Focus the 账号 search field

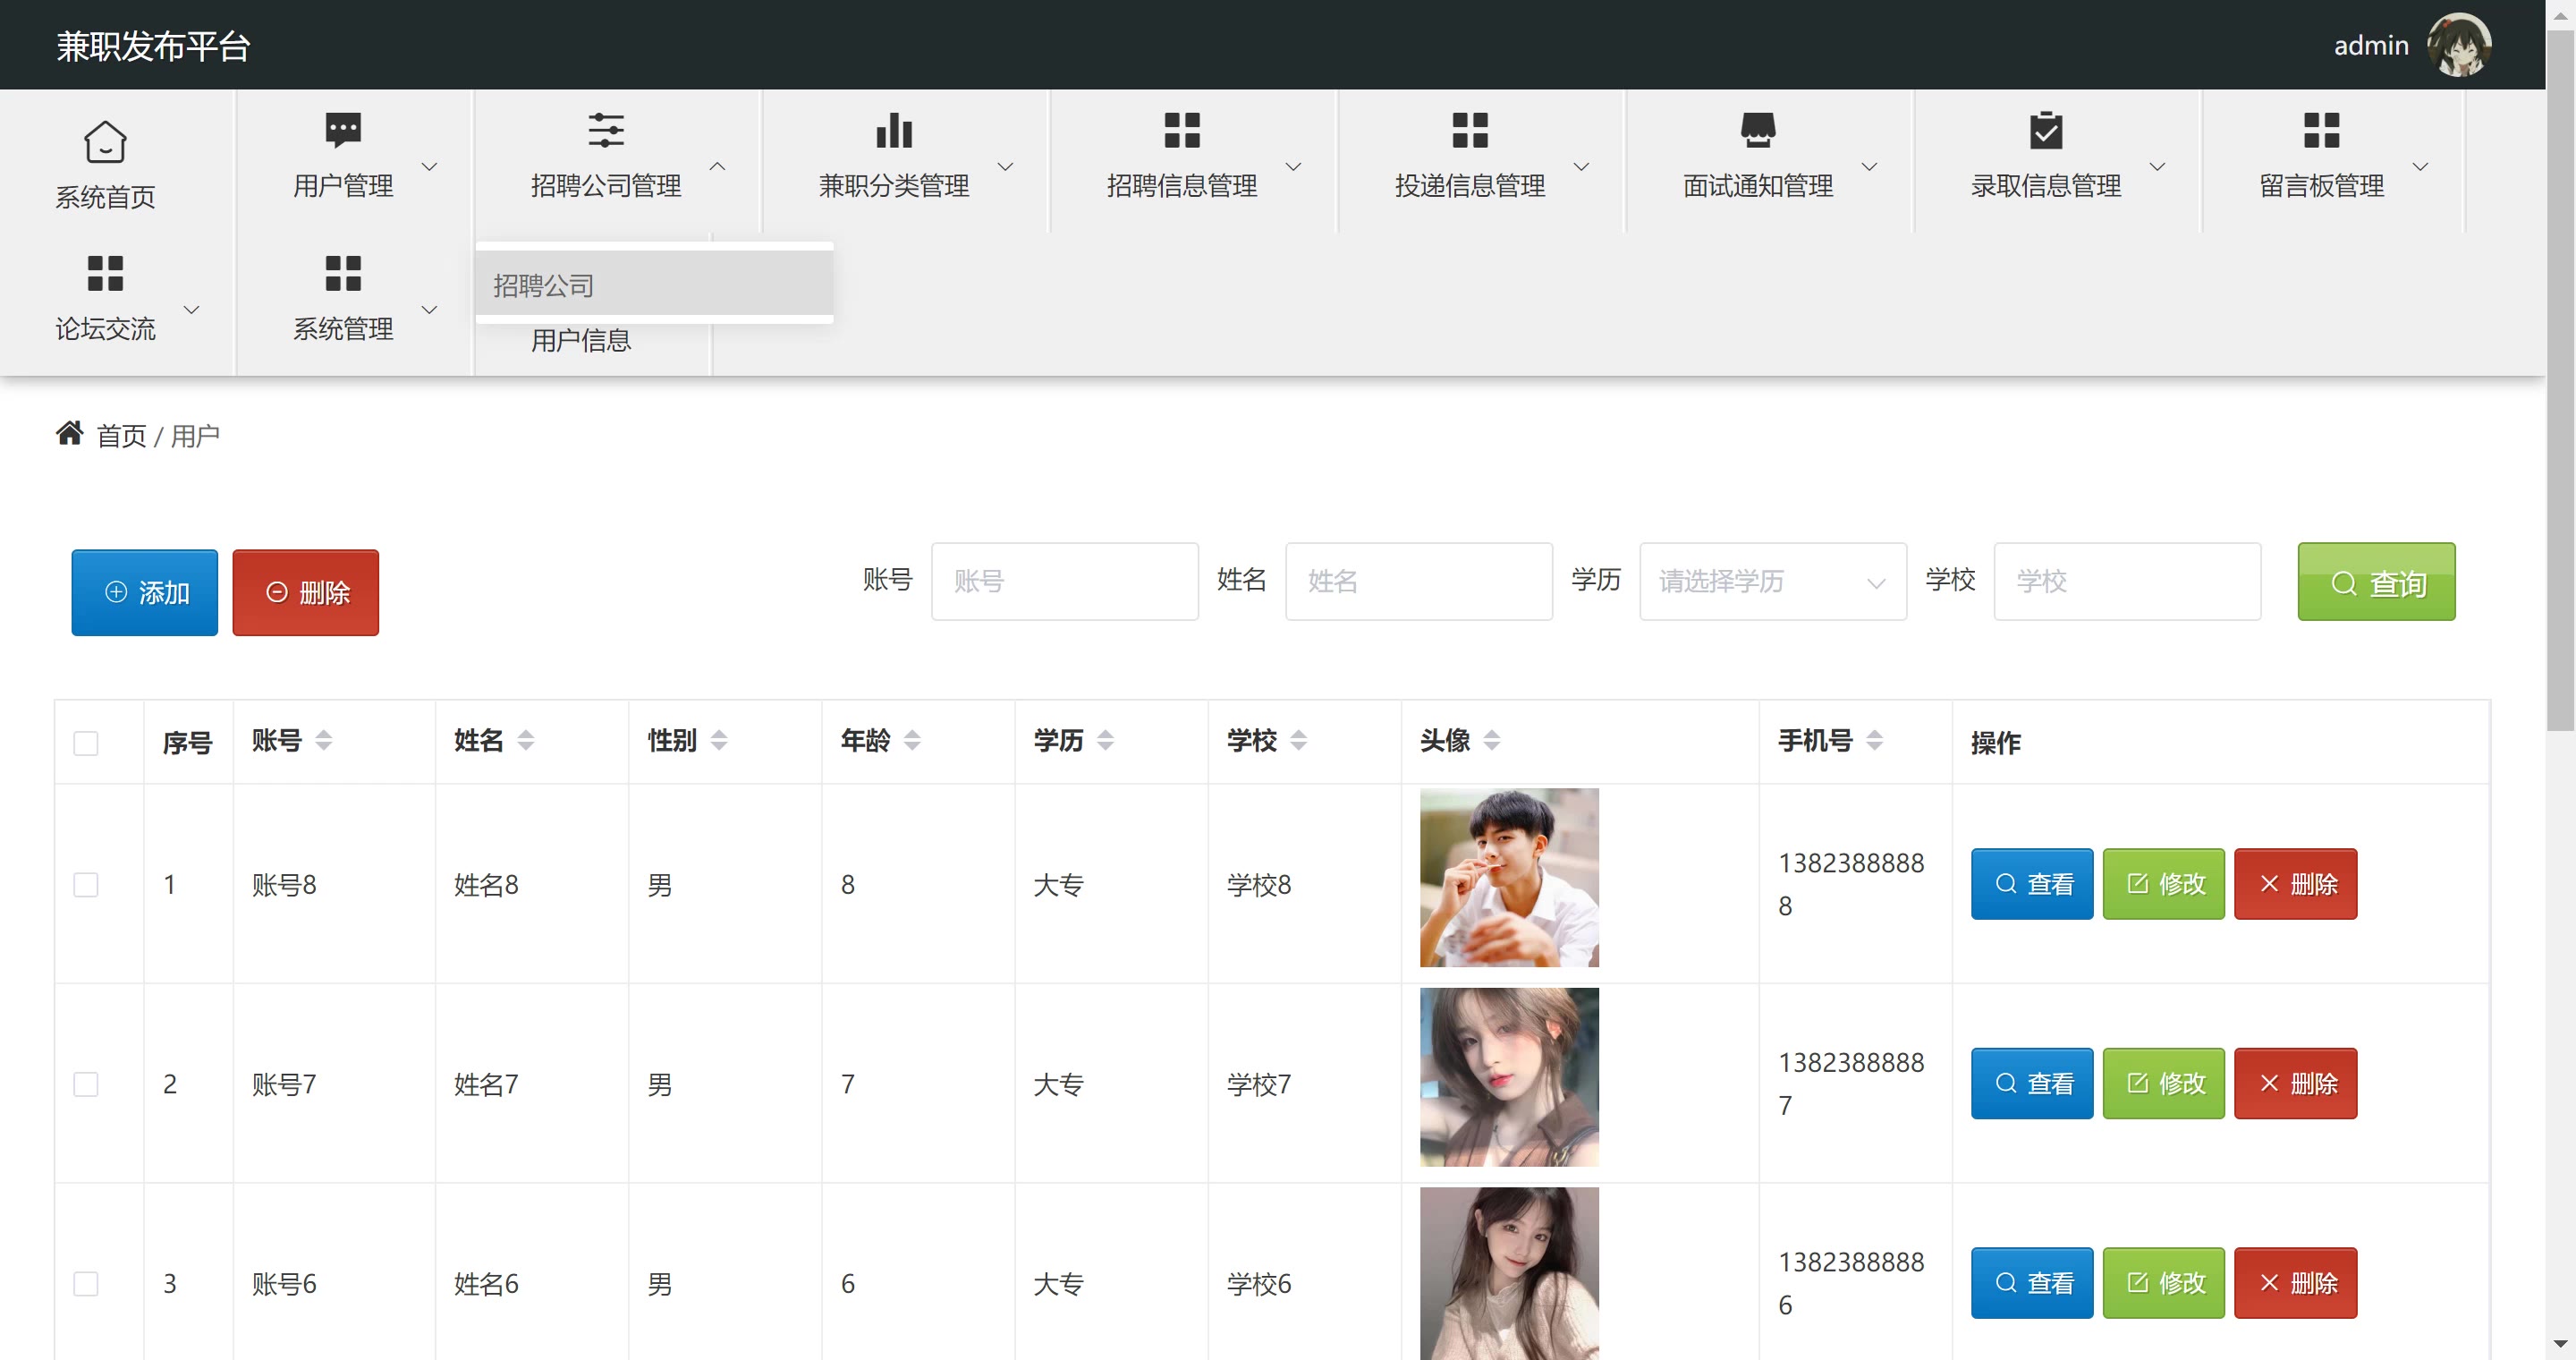(1064, 581)
